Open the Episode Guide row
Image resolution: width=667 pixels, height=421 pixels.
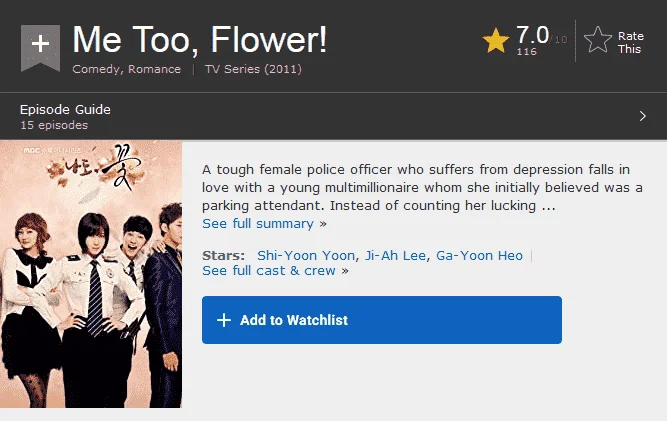click(x=334, y=116)
